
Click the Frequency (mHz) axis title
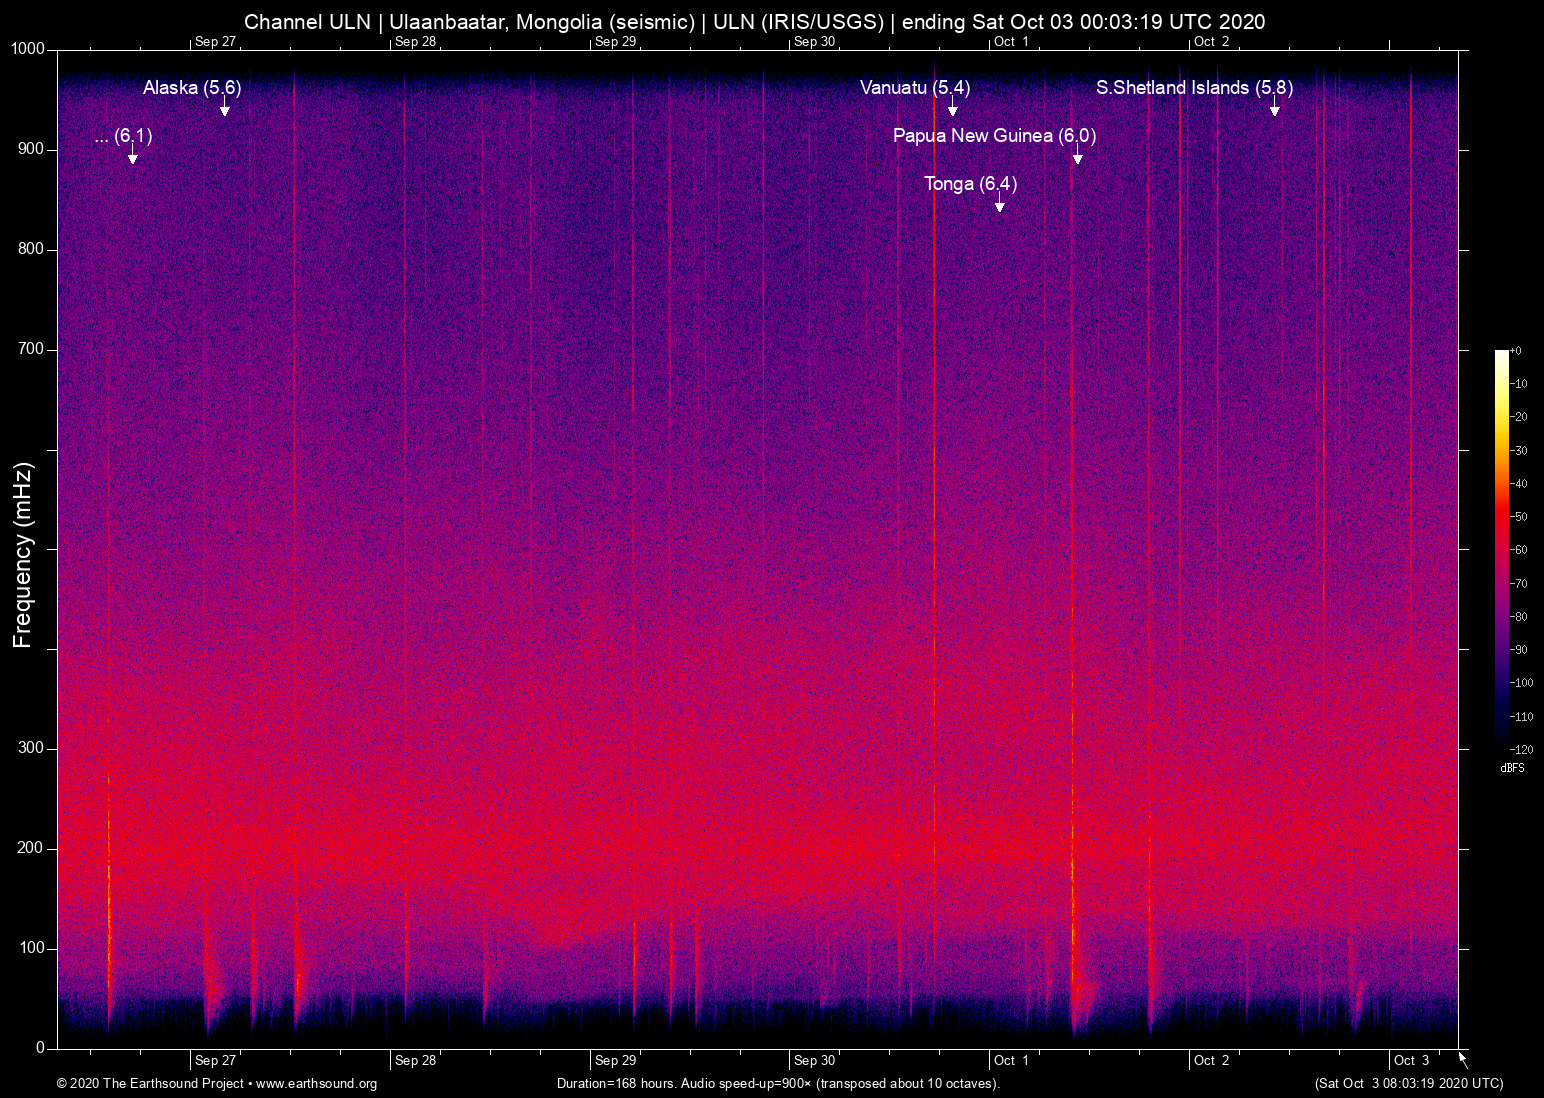[x=23, y=555]
